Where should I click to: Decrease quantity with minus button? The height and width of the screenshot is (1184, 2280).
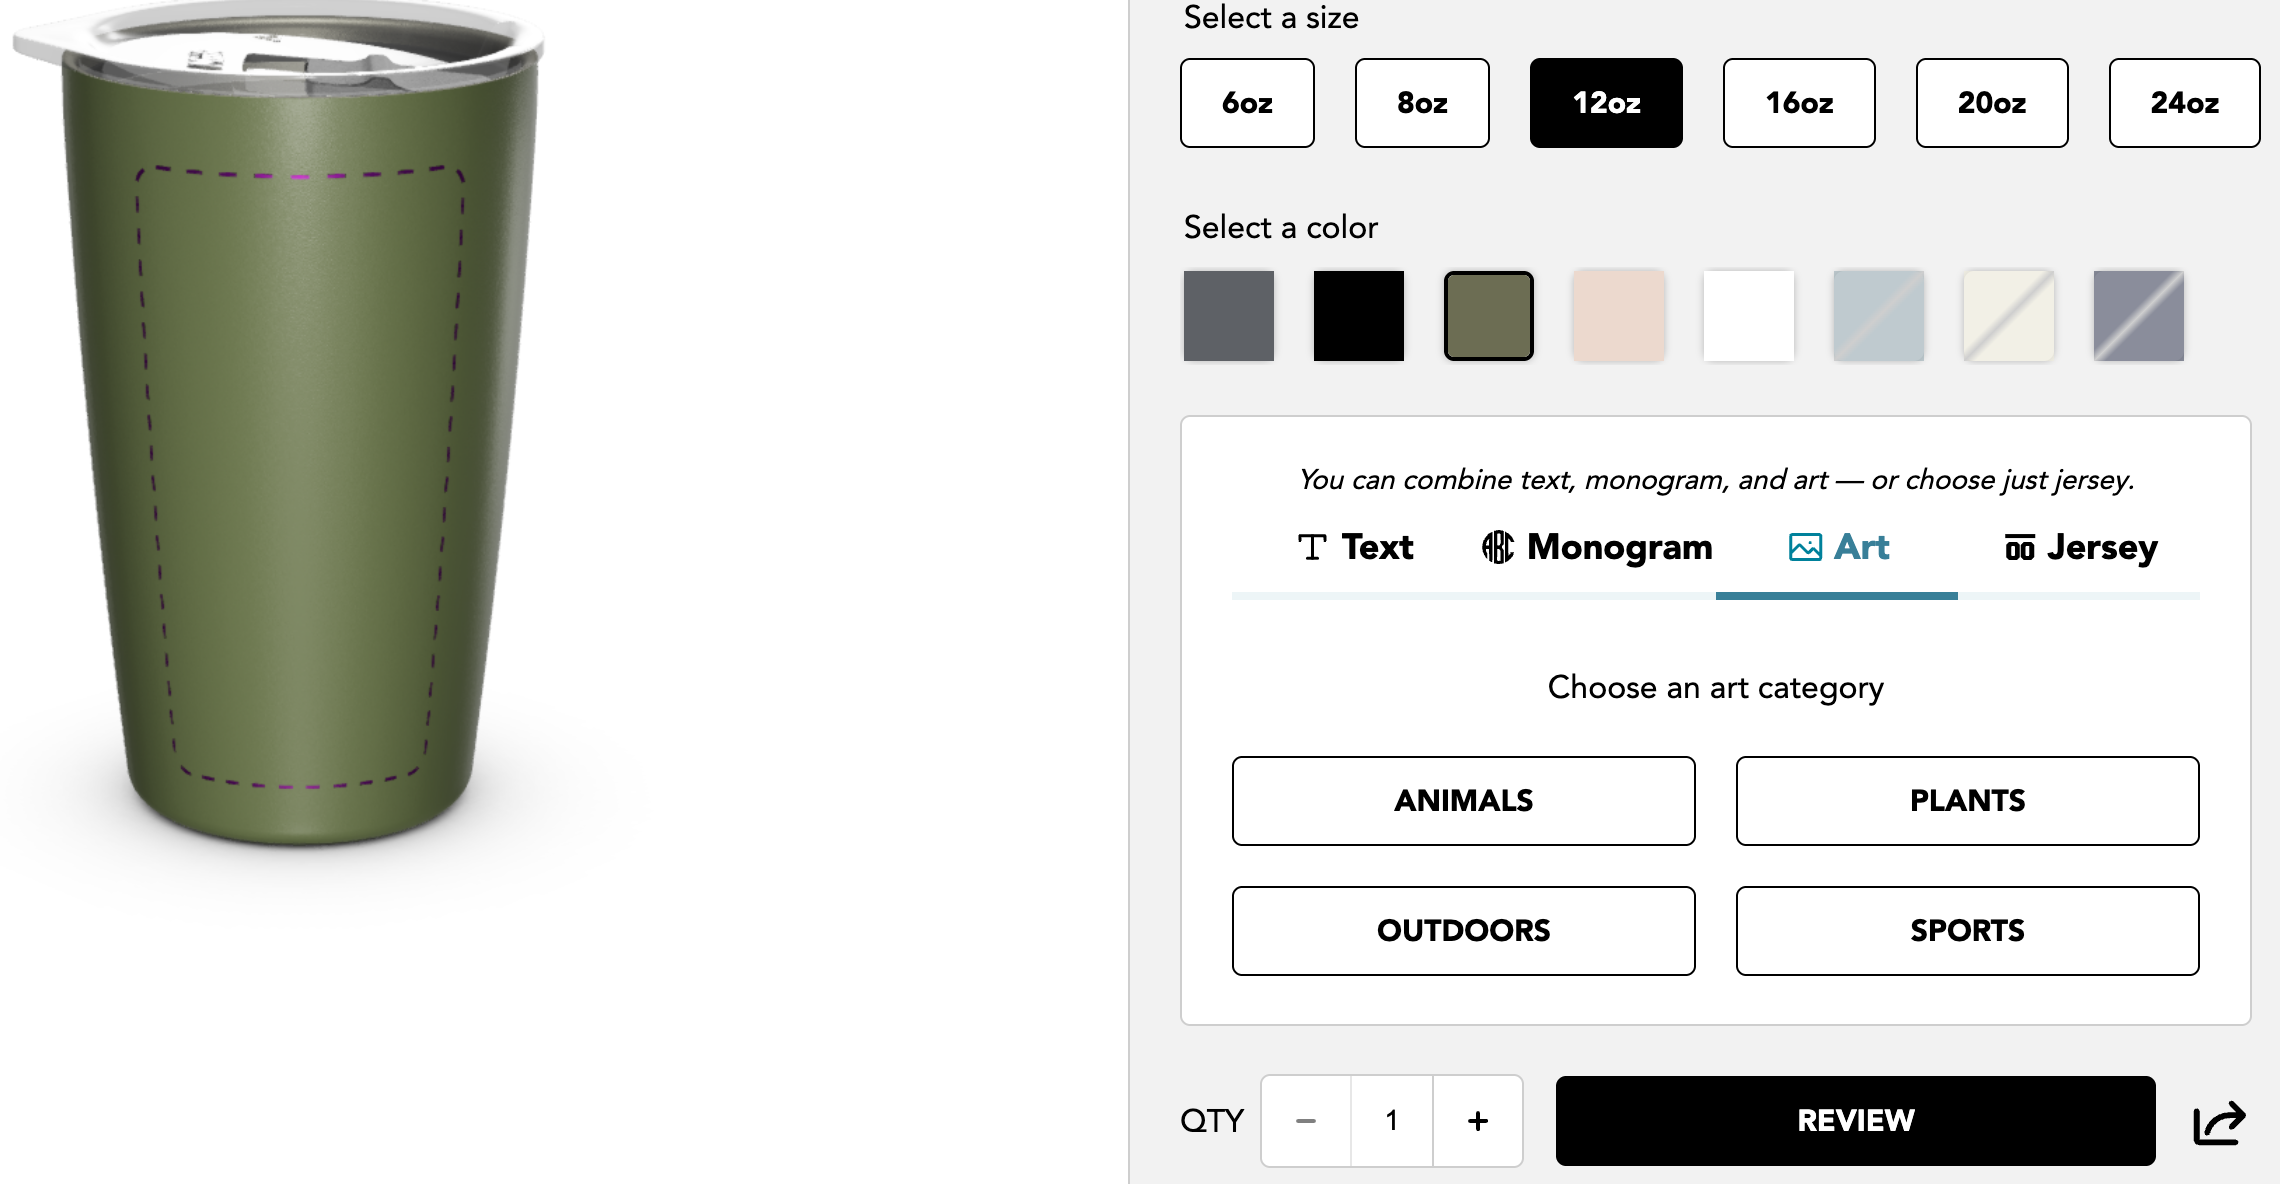coord(1306,1121)
